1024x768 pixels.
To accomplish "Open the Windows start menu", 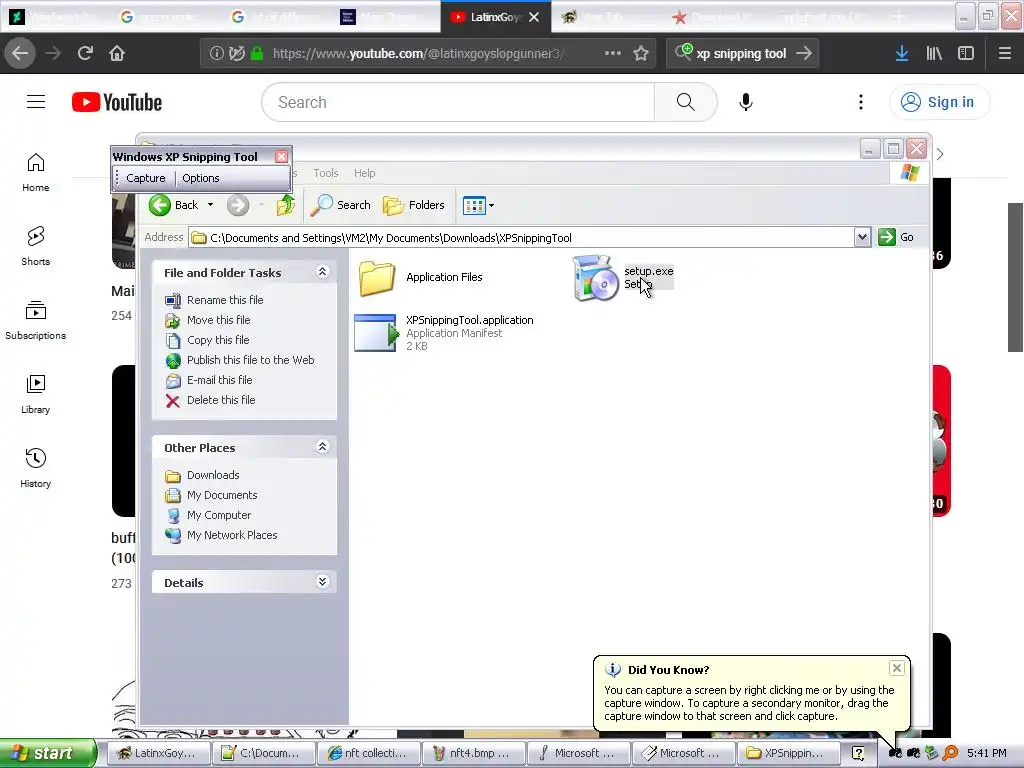I will click(46, 753).
